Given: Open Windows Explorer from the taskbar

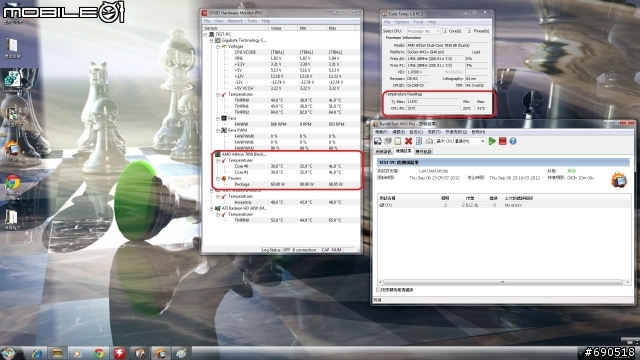Looking at the screenshot, I should (57, 353).
